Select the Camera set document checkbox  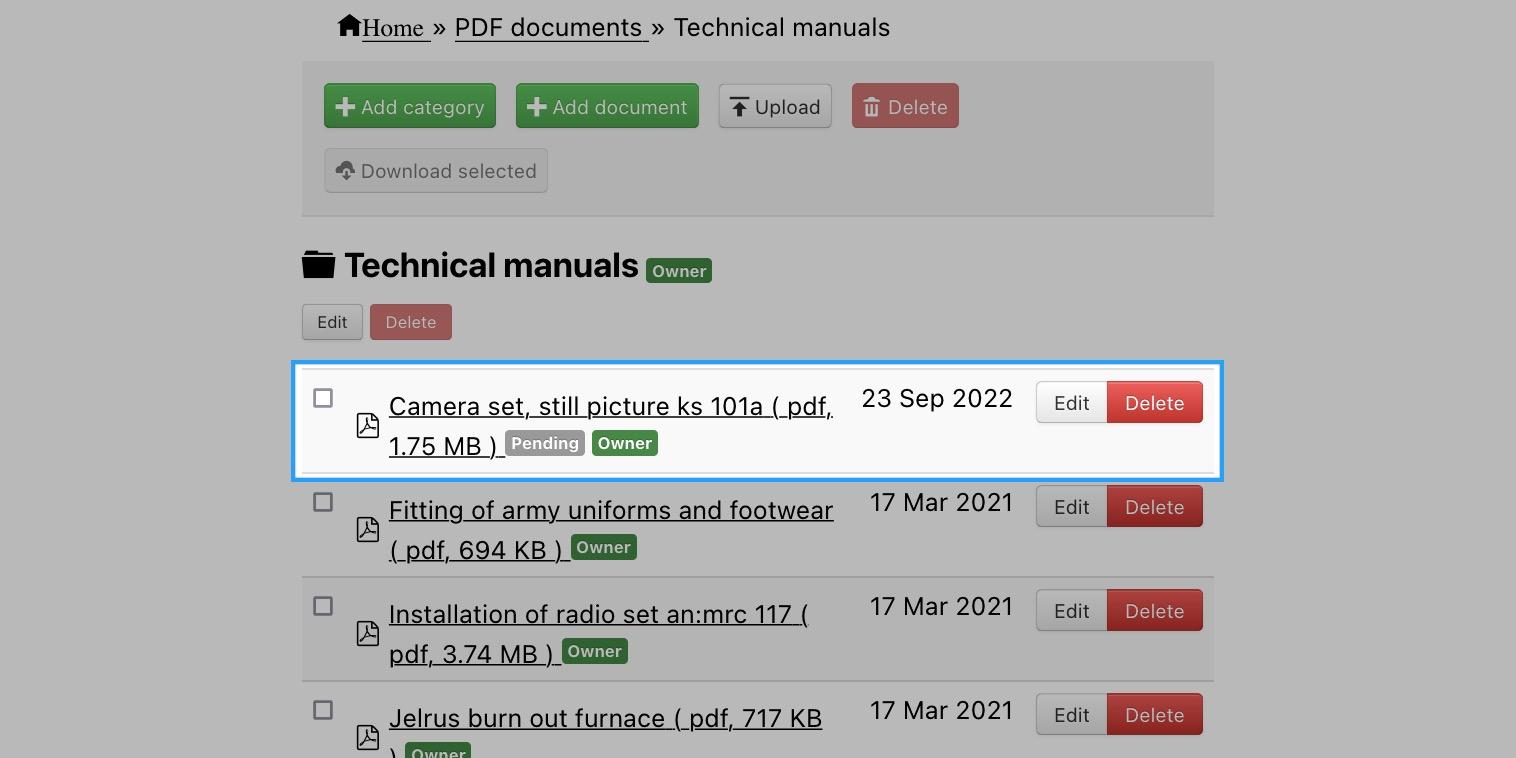point(323,398)
